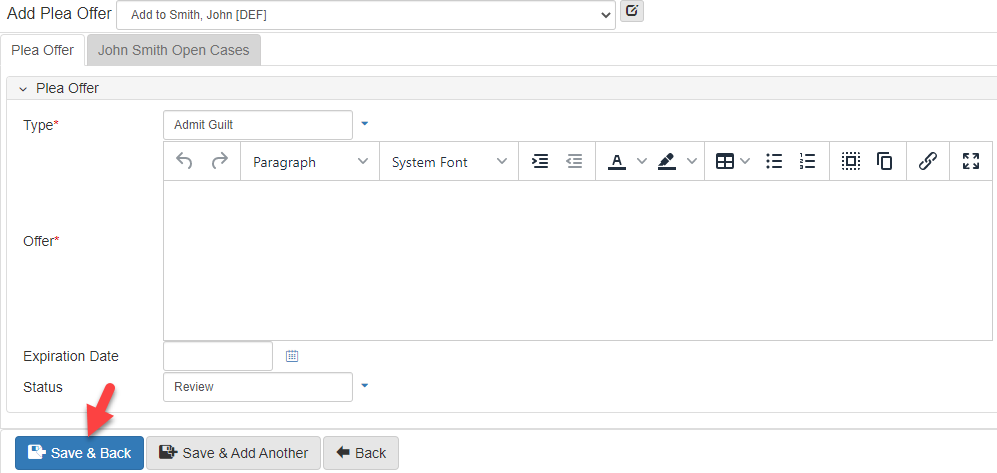997x473 pixels.
Task: Insert a bulleted list
Action: 774,161
